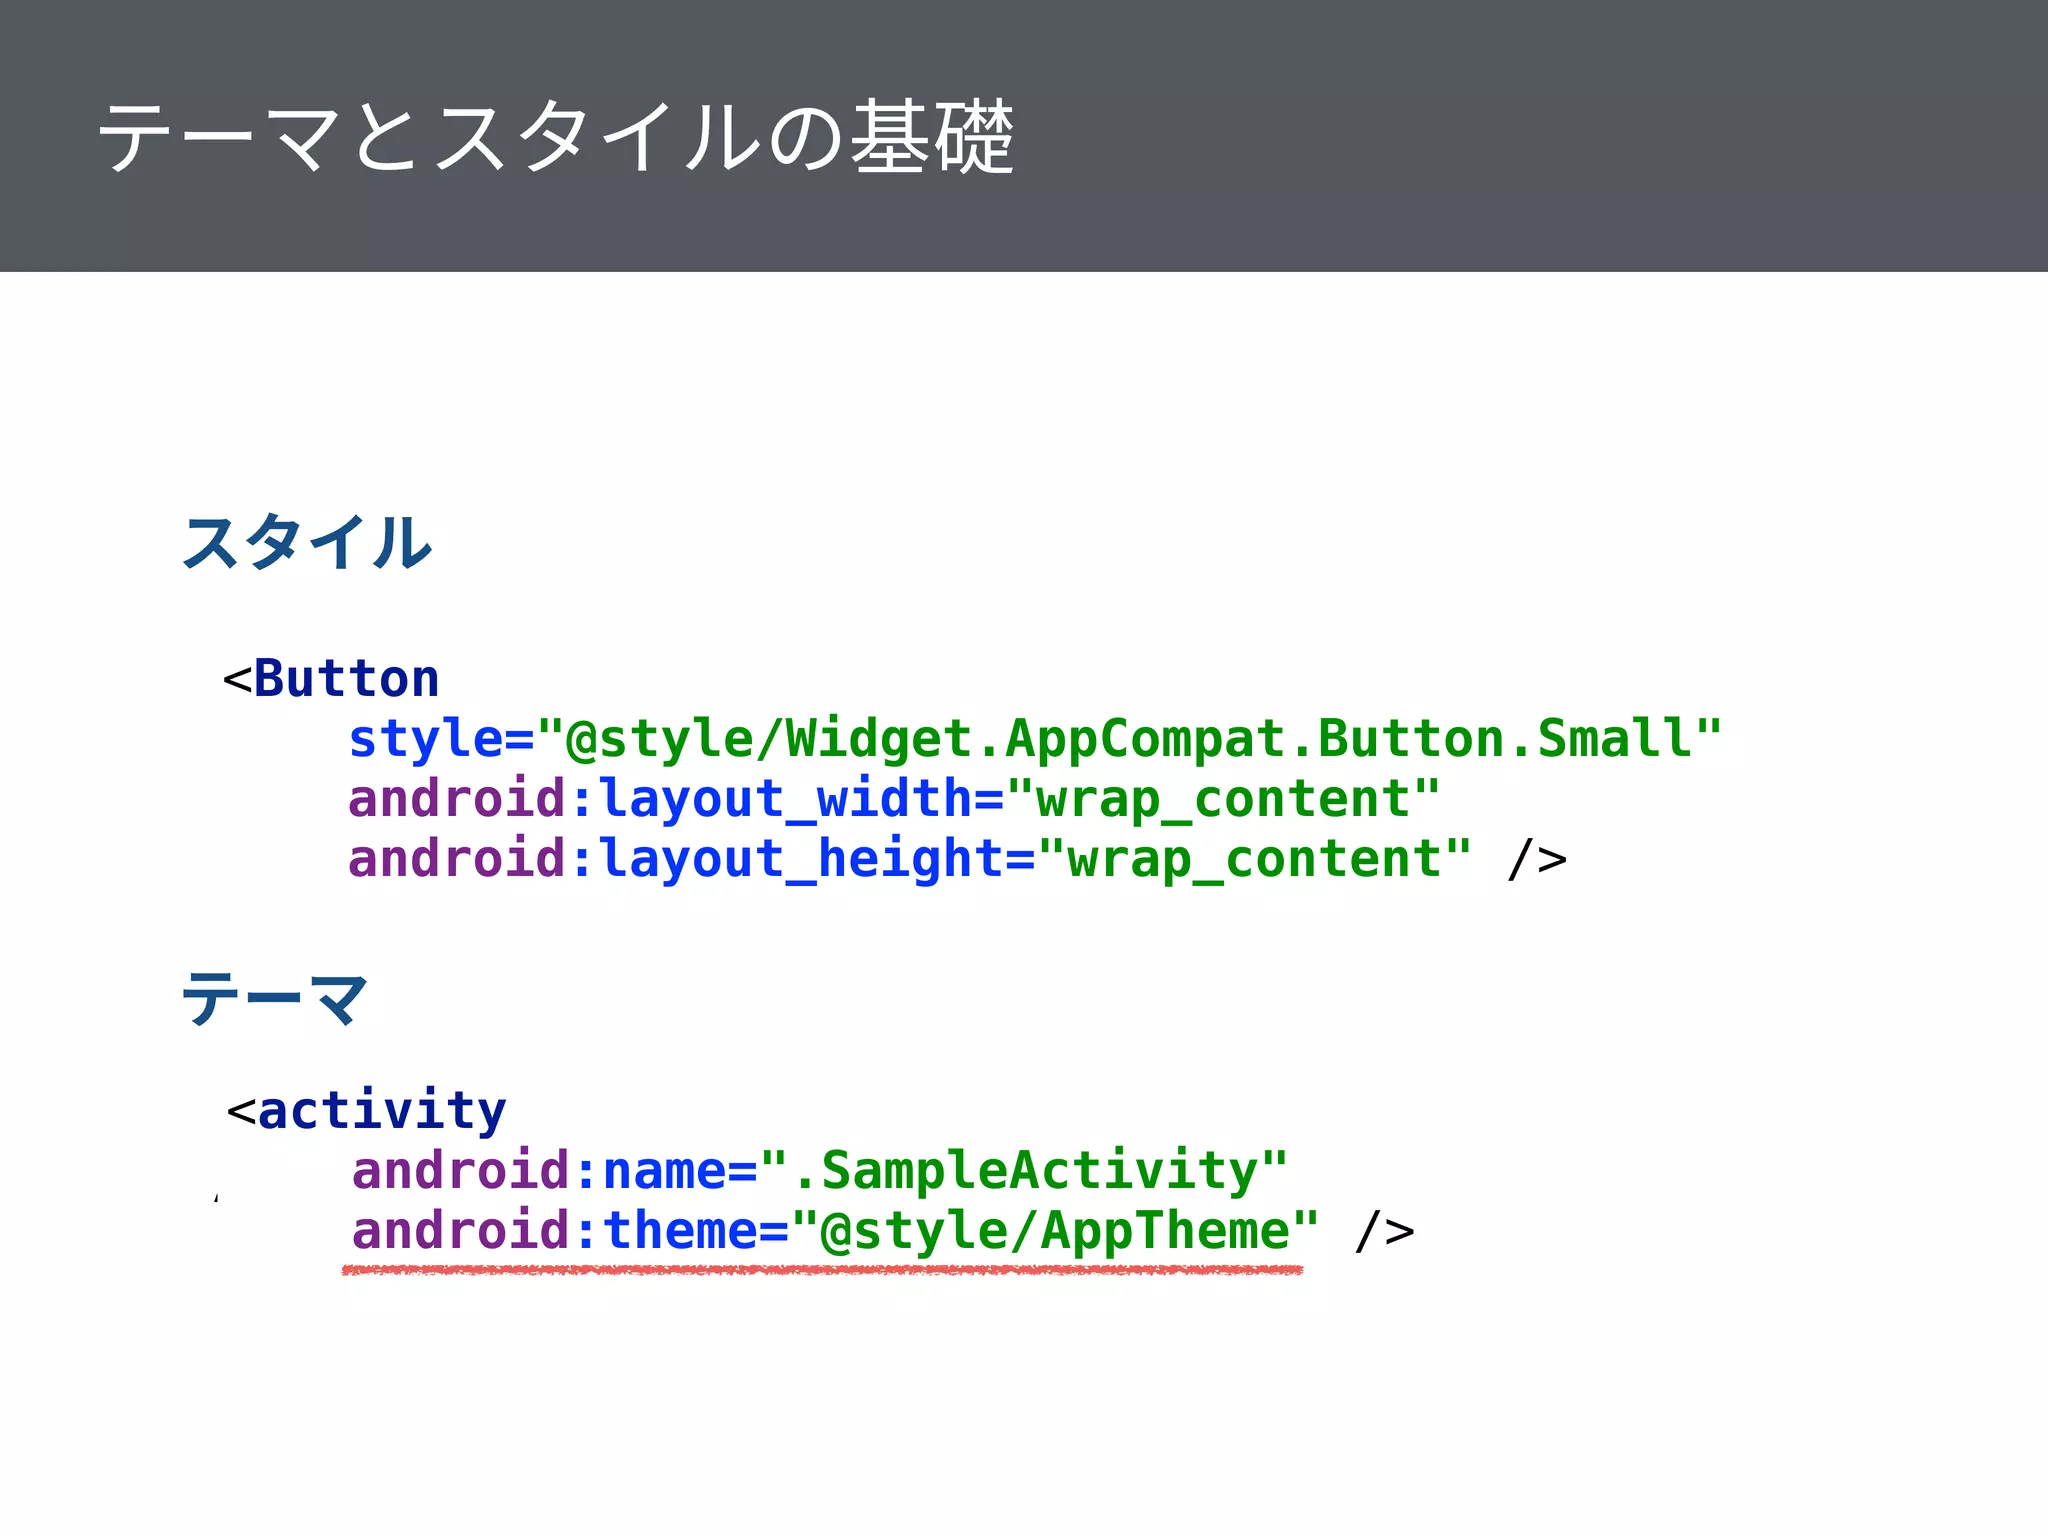Click the <Button opening tag line
Viewport: 2048px width, 1536px height.
(x=331, y=679)
